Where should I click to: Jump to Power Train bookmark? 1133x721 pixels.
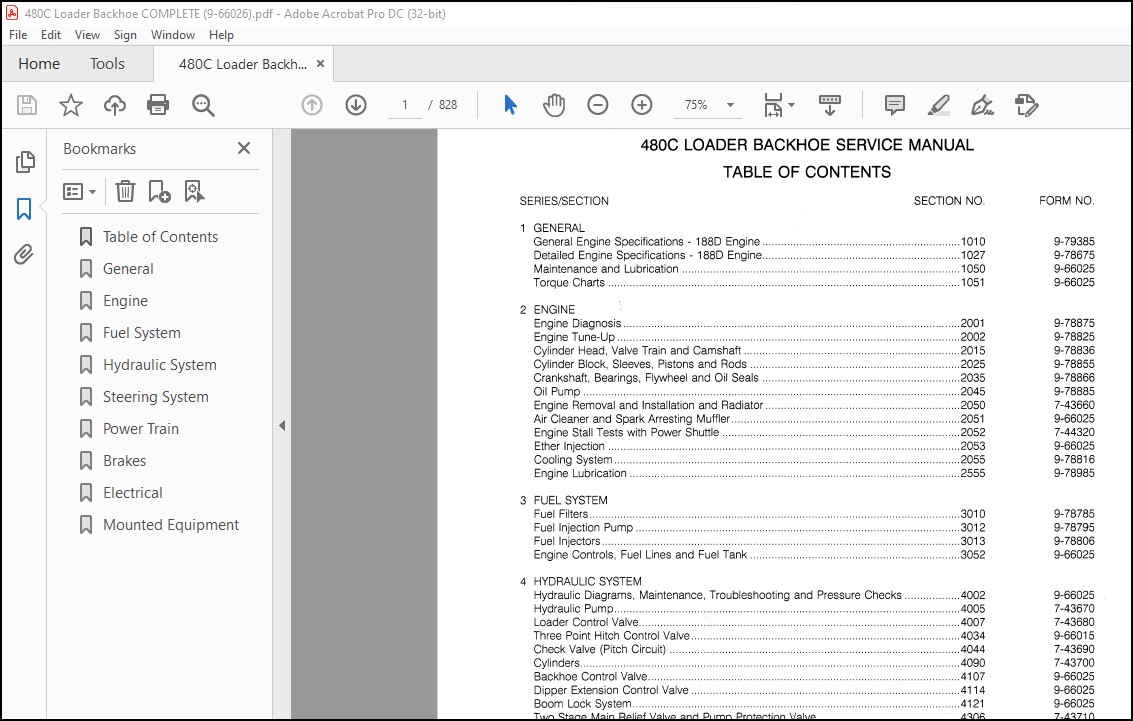[141, 428]
